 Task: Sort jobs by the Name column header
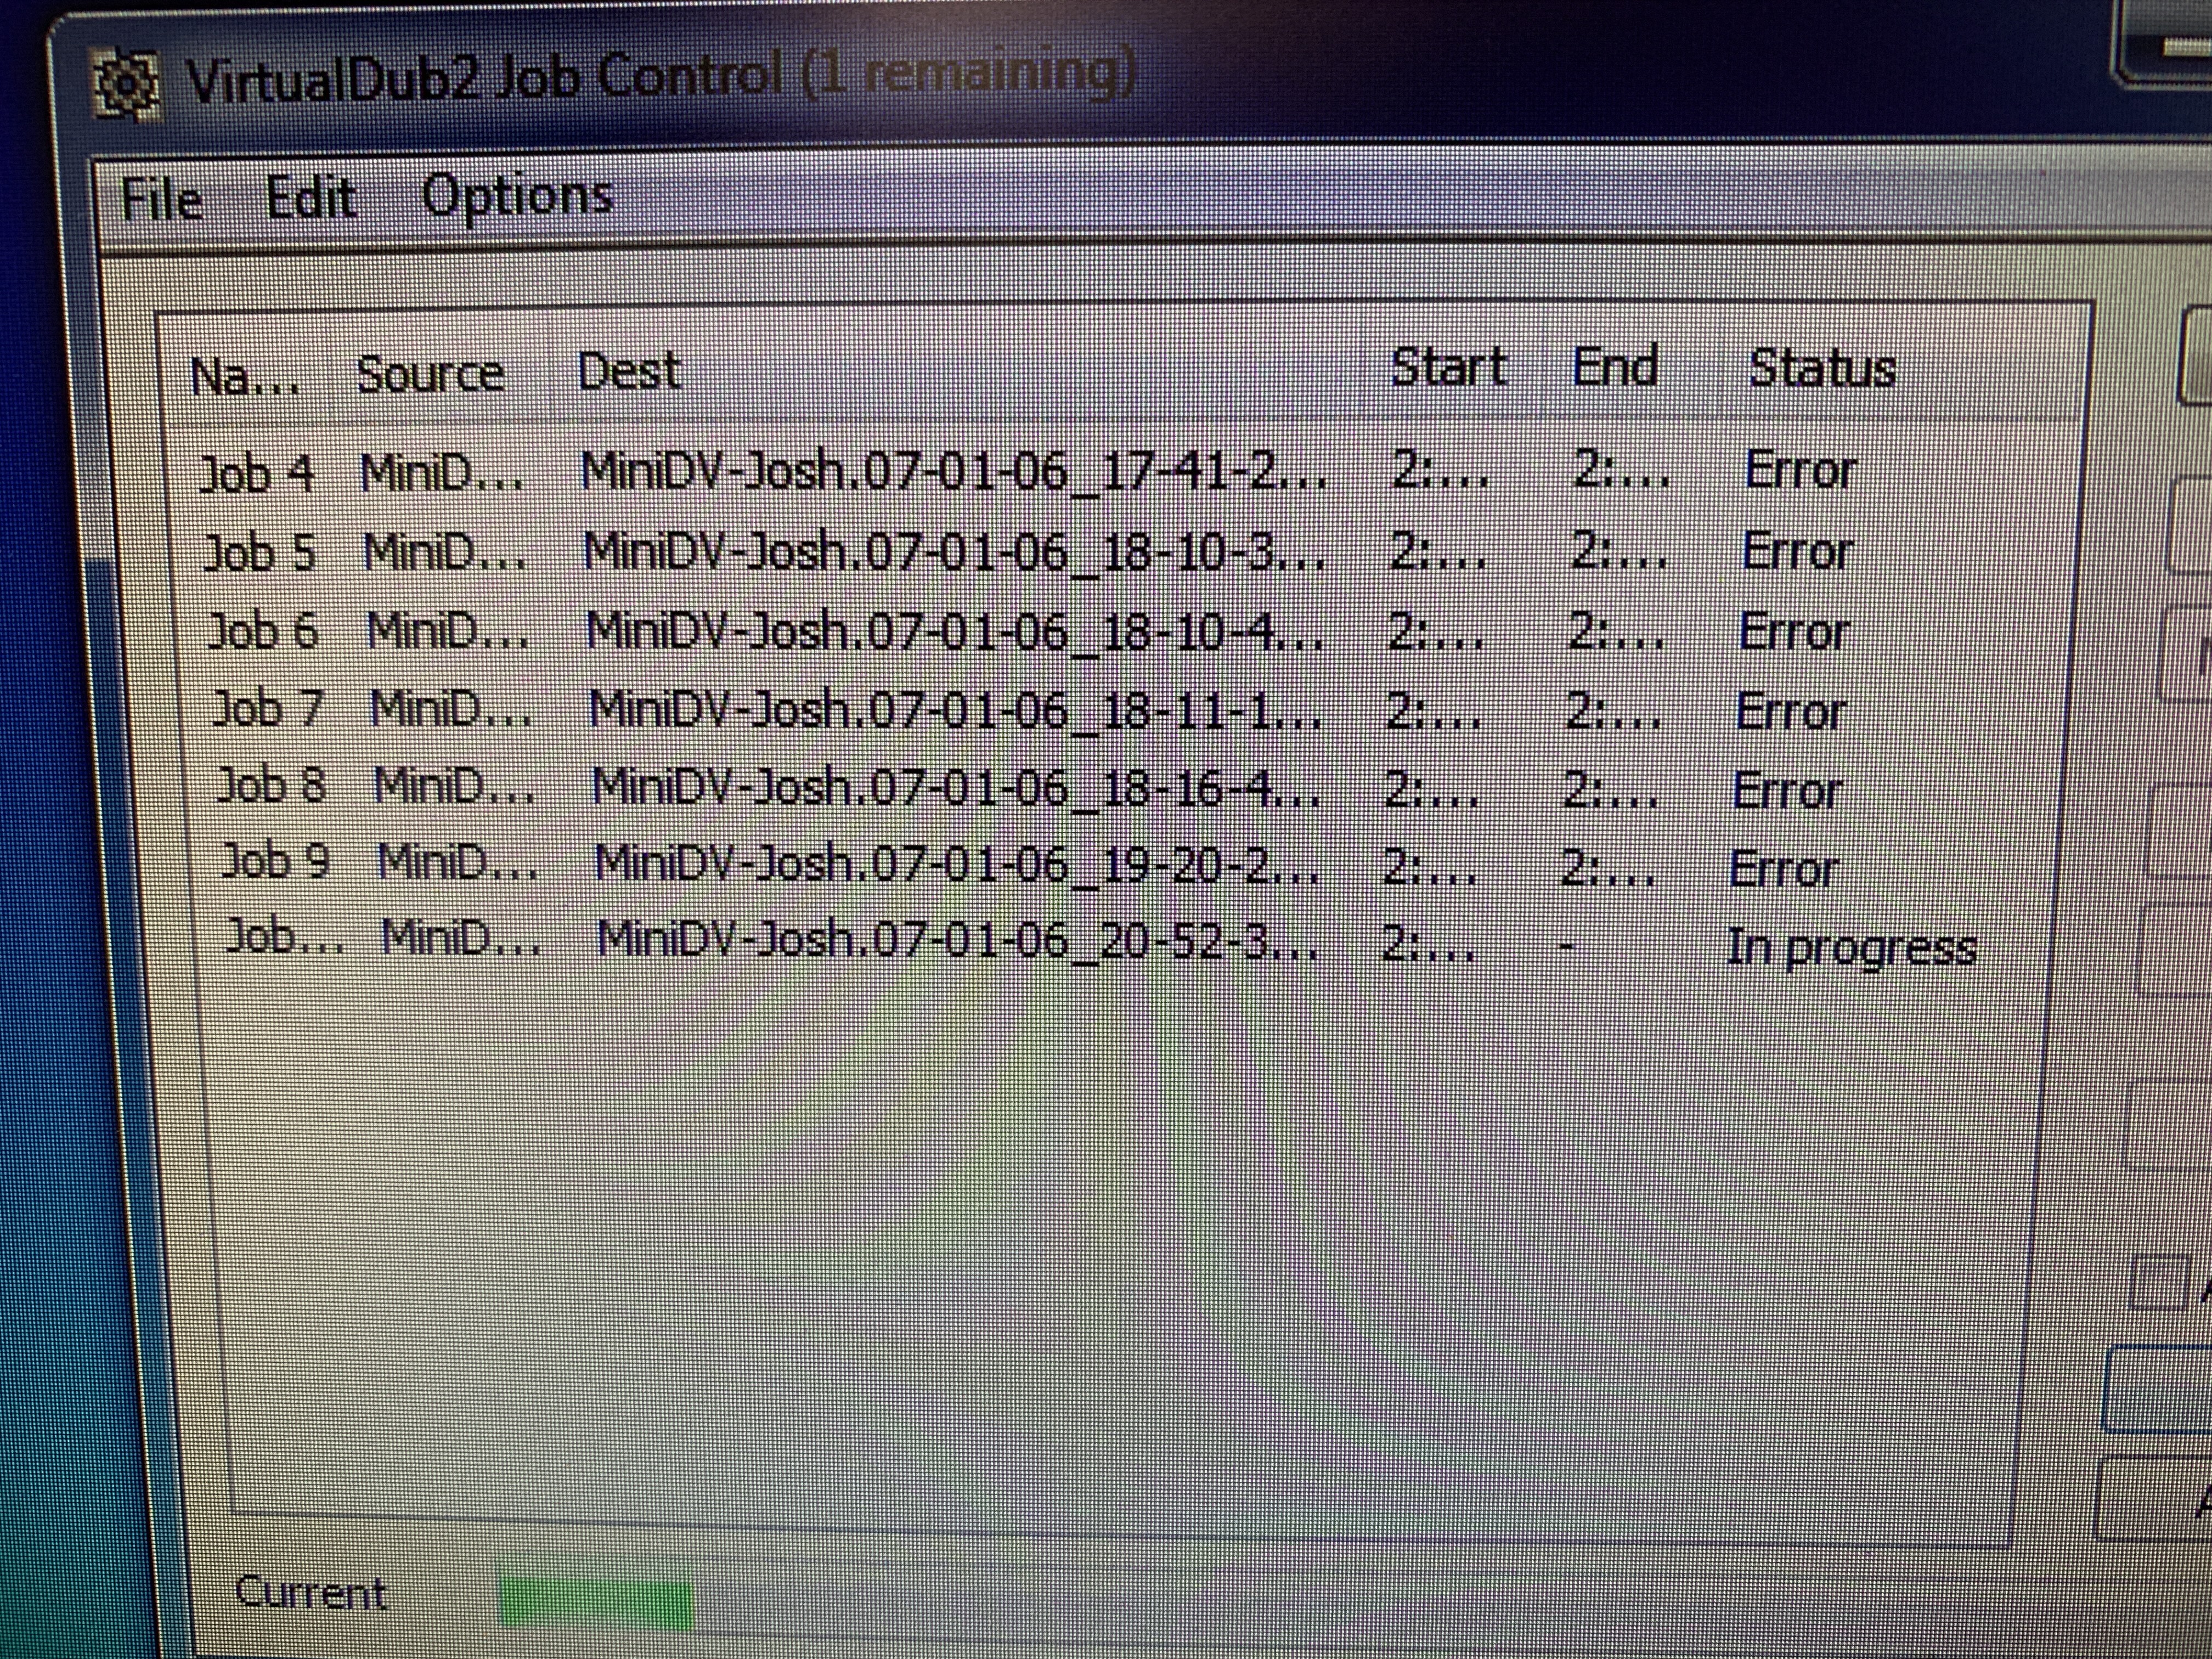pyautogui.click(x=245, y=377)
